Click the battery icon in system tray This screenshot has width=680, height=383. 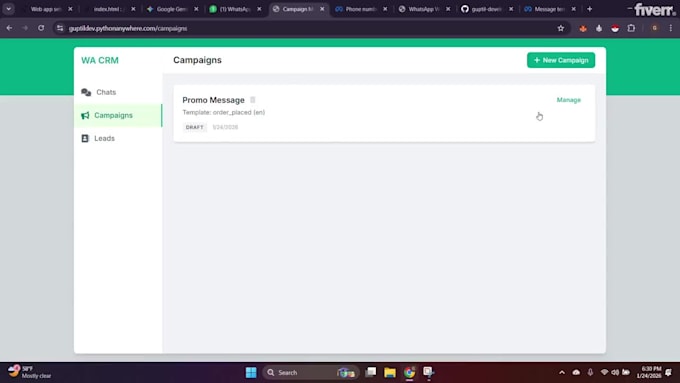click(x=626, y=372)
